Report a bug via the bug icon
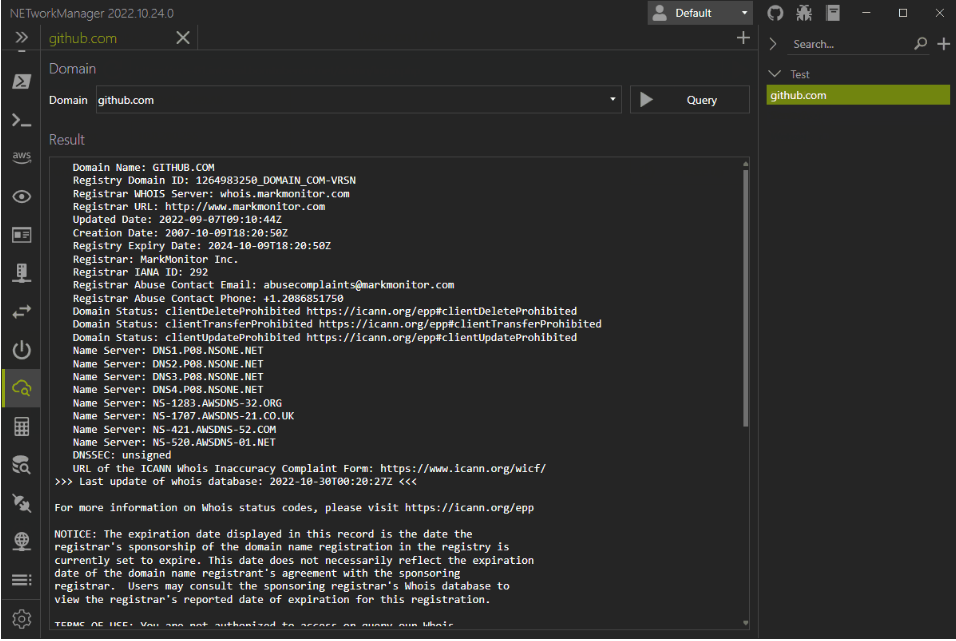 coord(804,12)
